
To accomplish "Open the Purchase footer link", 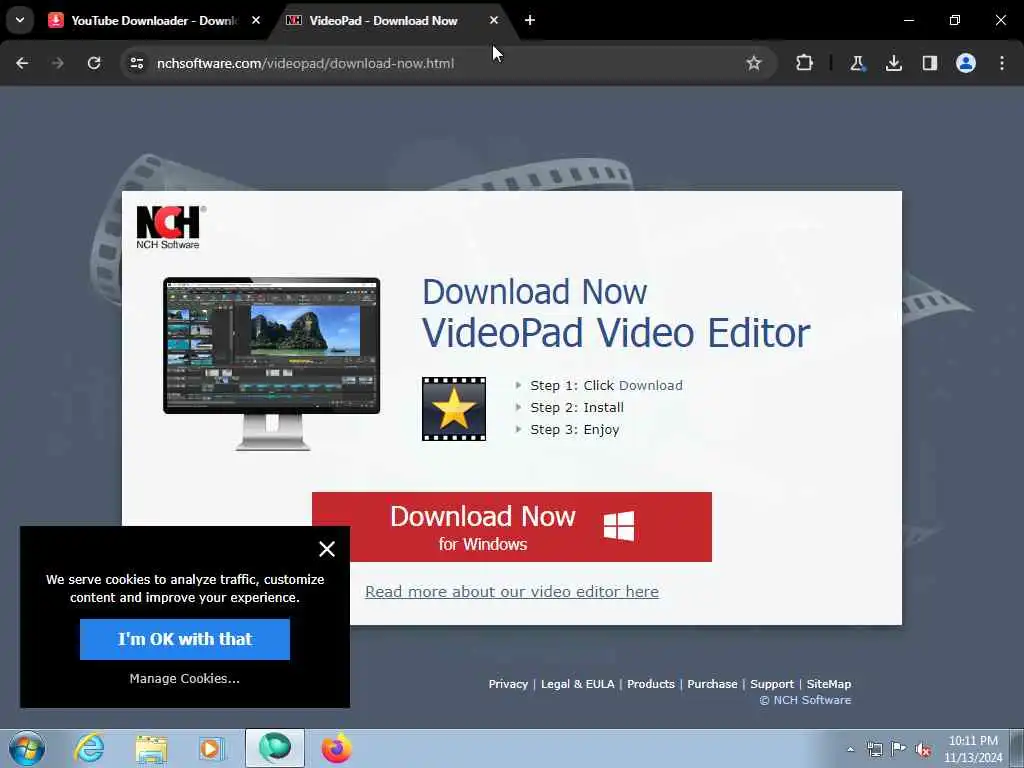I will click(x=712, y=684).
